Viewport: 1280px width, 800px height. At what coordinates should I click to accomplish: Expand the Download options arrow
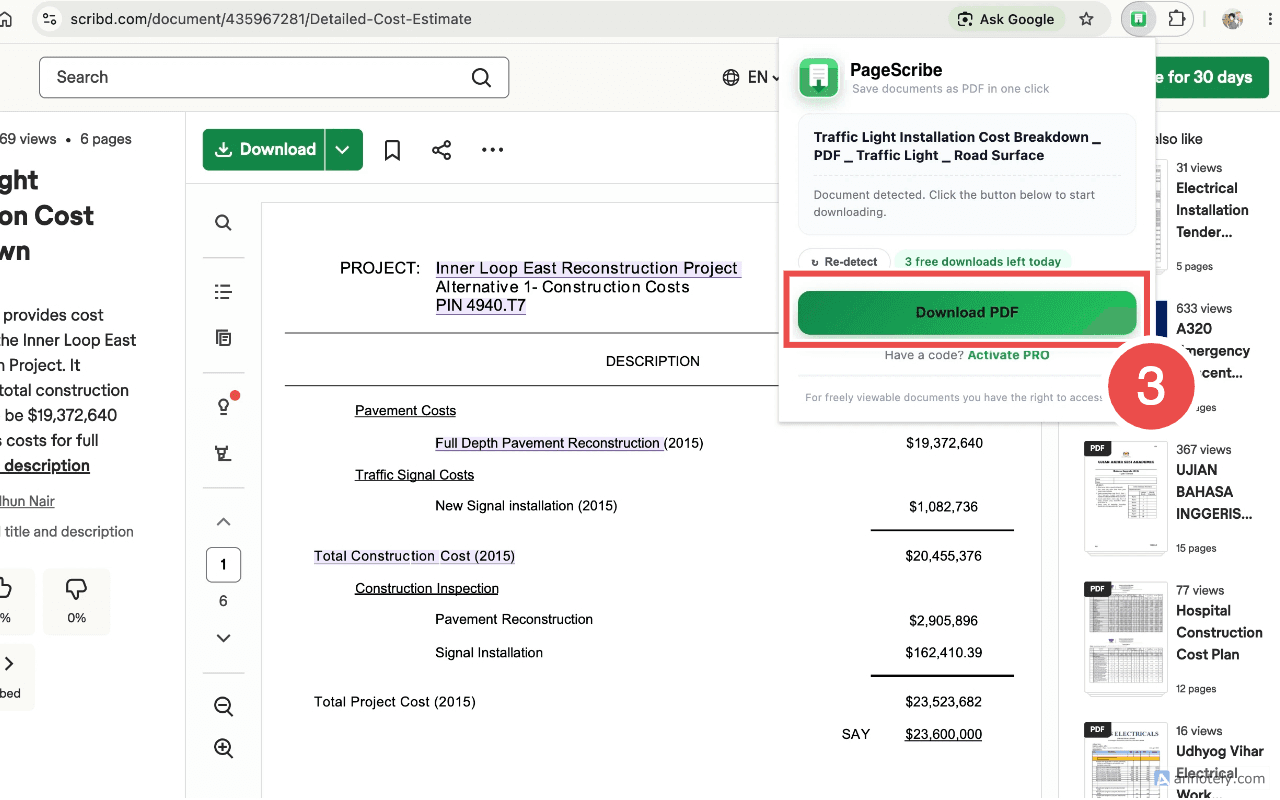click(x=343, y=150)
